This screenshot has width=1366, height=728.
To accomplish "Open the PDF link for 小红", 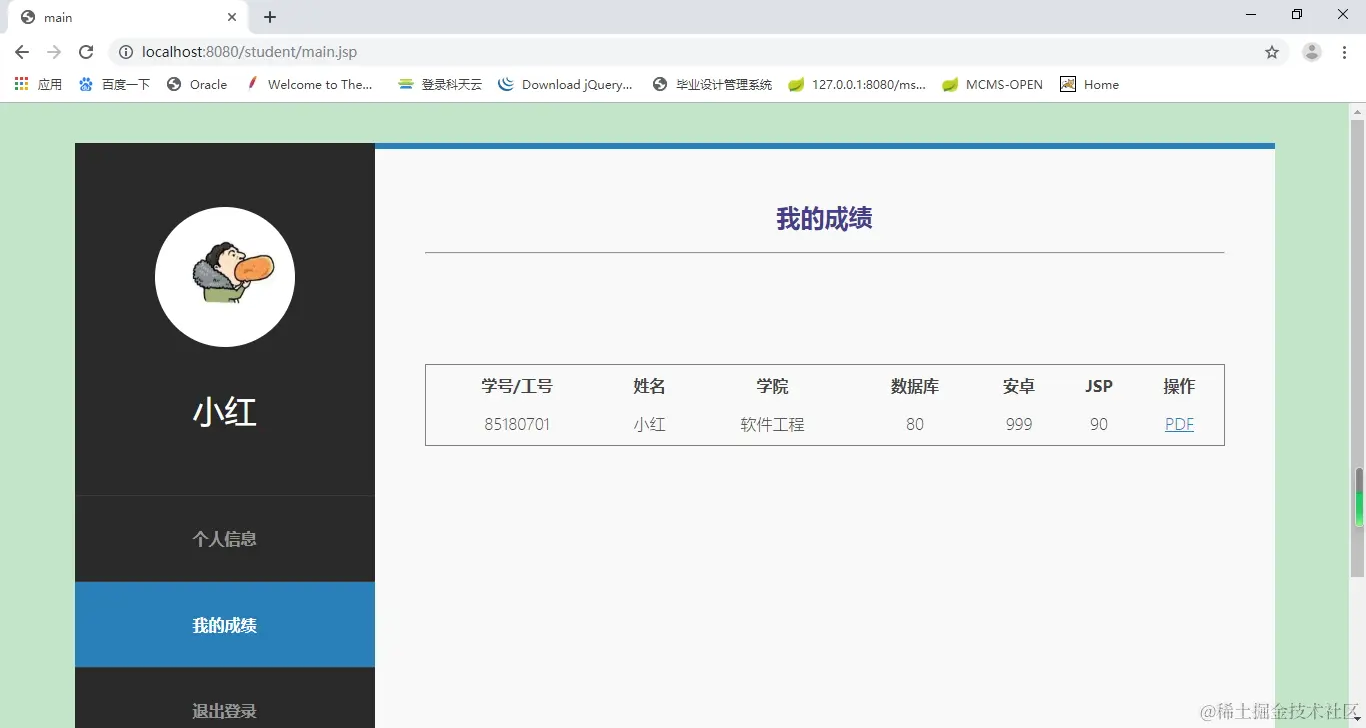I will click(x=1179, y=424).
